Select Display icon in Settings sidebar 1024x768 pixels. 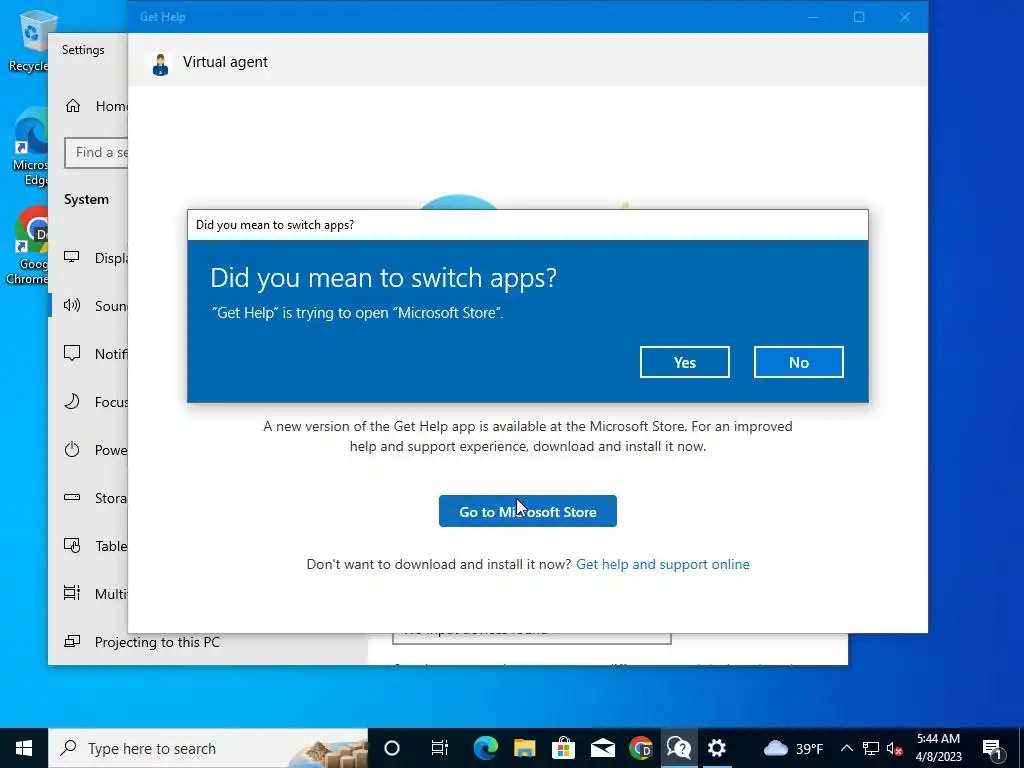coord(72,257)
